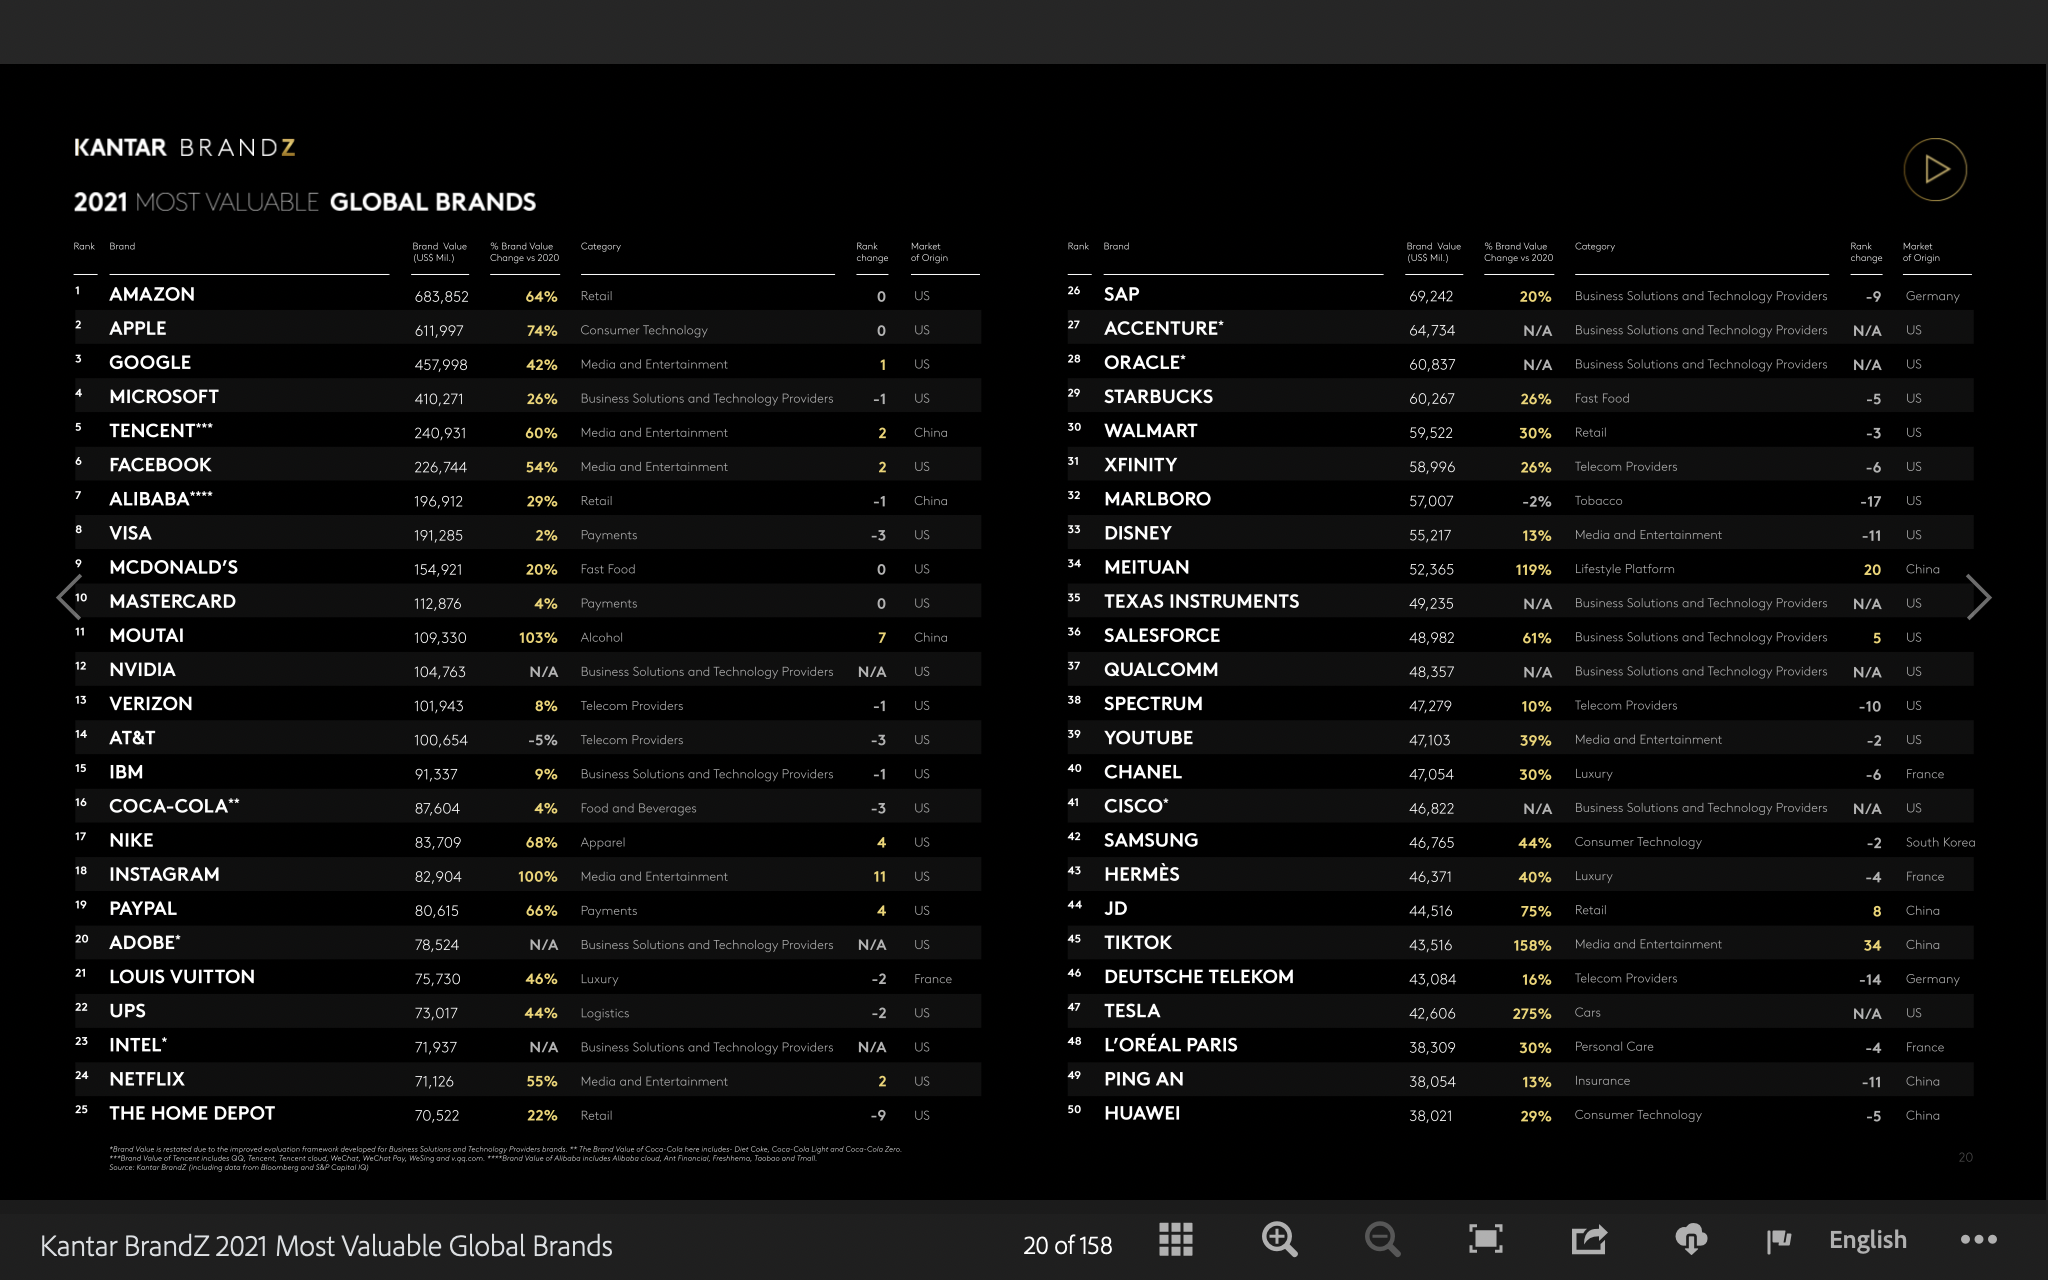Click the APPLE brand name

138,328
